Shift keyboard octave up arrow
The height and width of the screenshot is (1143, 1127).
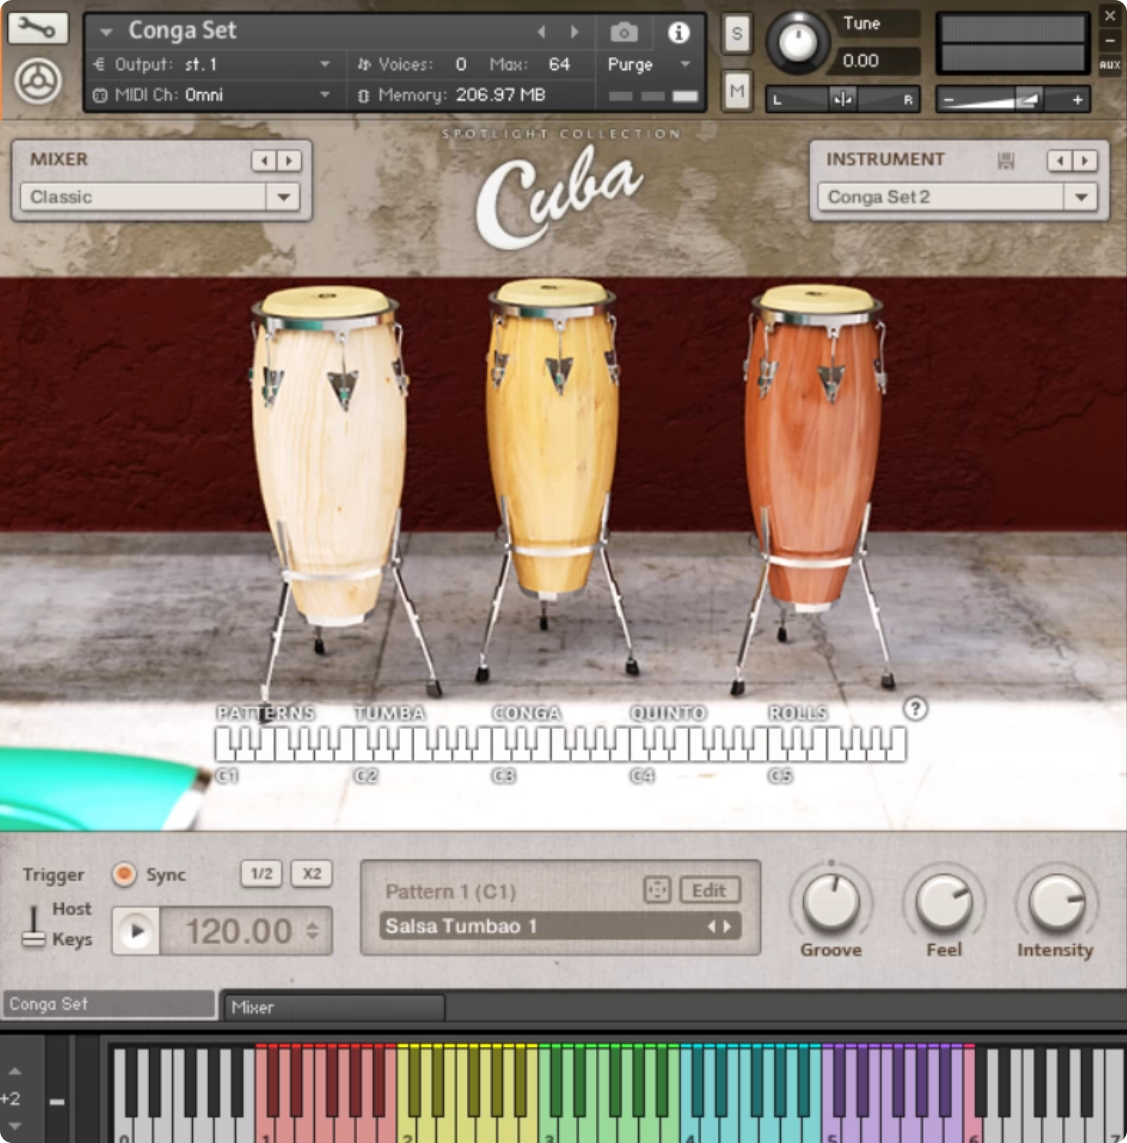(15, 1072)
